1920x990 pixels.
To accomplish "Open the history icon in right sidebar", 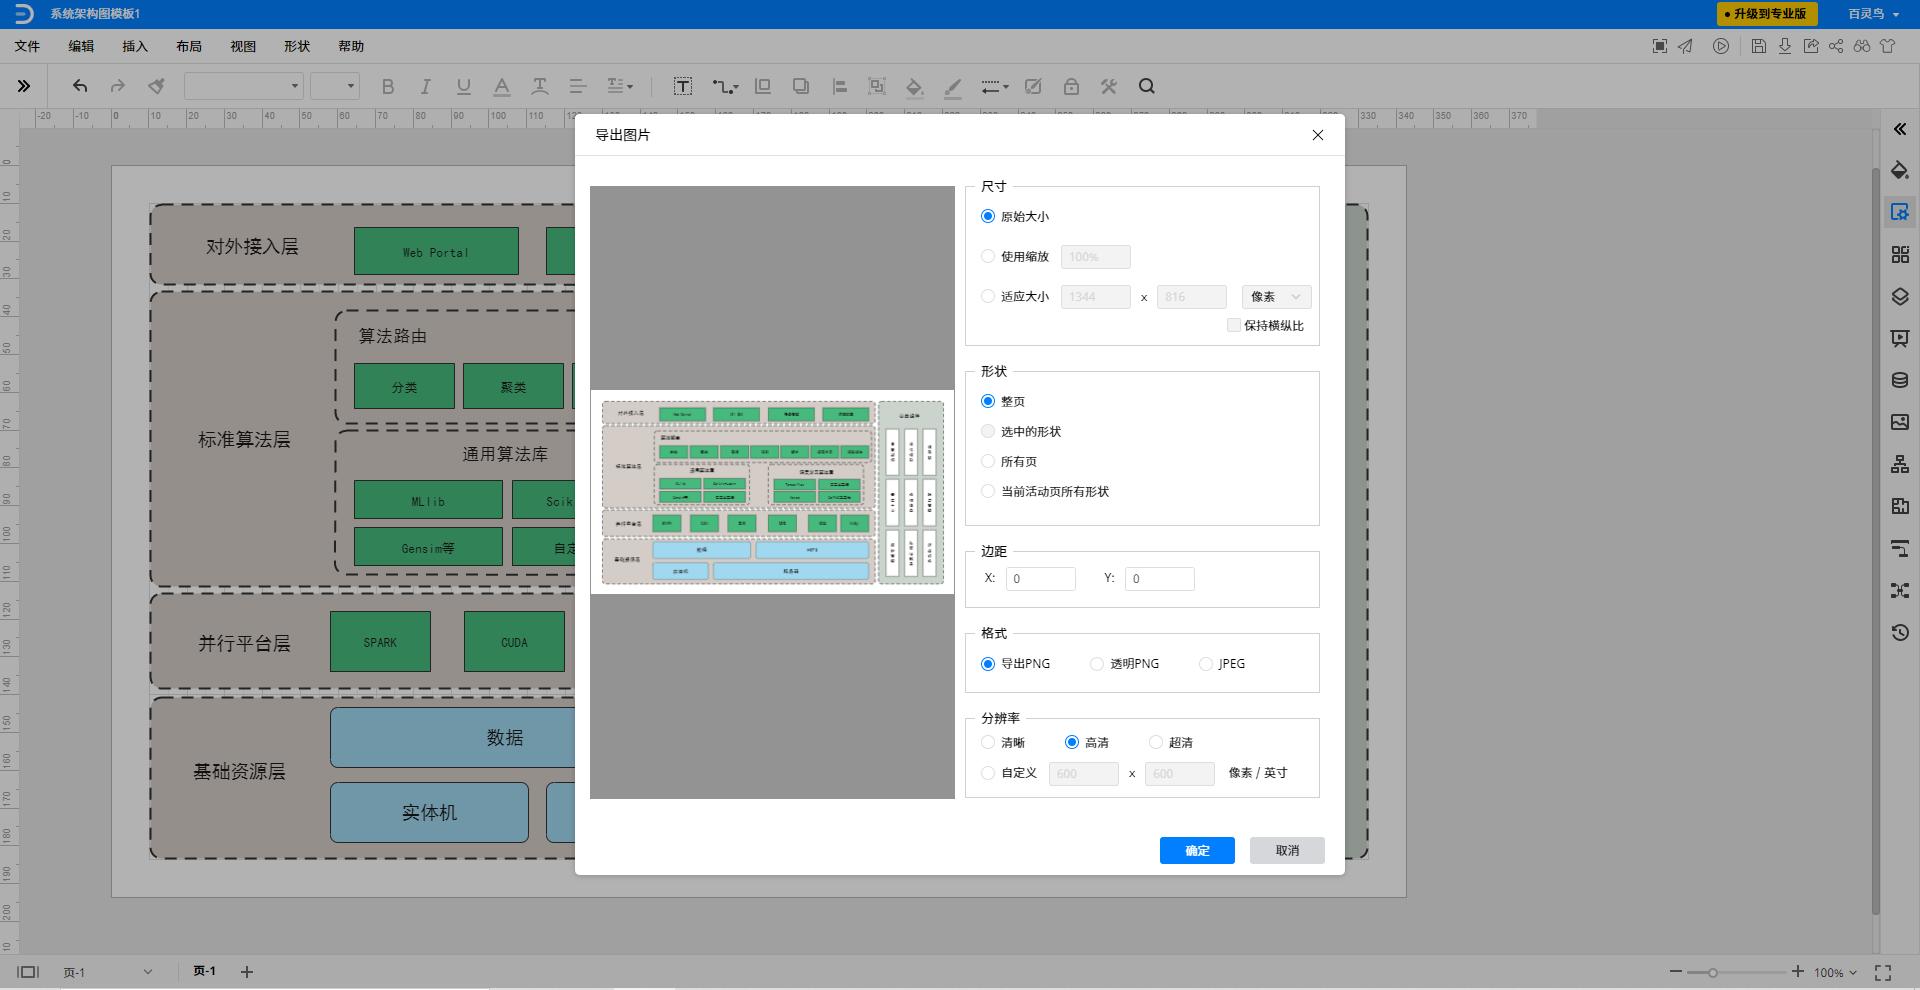I will [1900, 633].
